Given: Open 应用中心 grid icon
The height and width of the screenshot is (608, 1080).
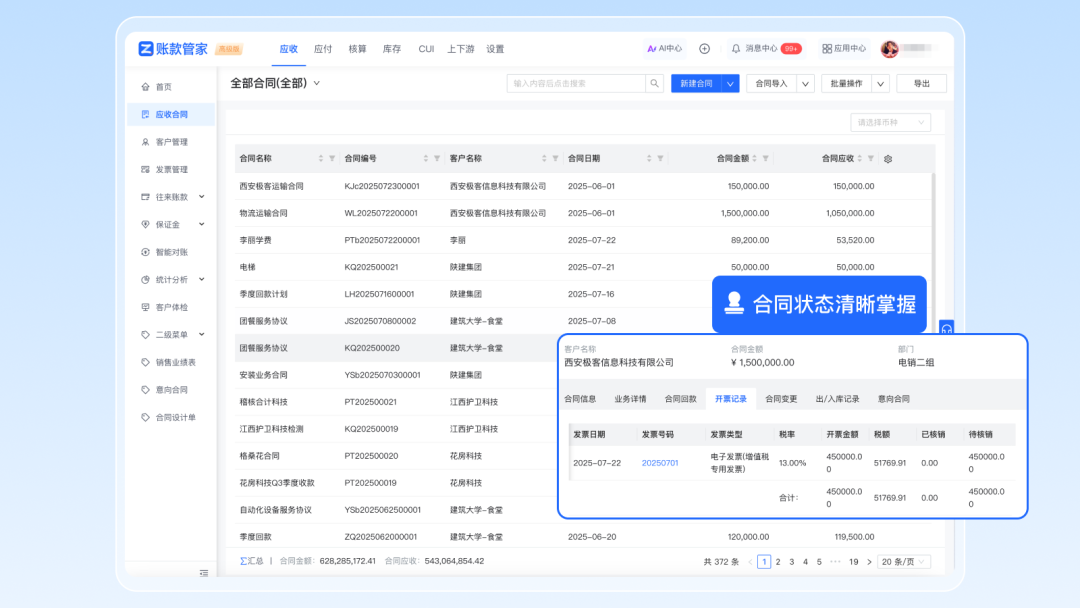Looking at the screenshot, I should pyautogui.click(x=827, y=48).
